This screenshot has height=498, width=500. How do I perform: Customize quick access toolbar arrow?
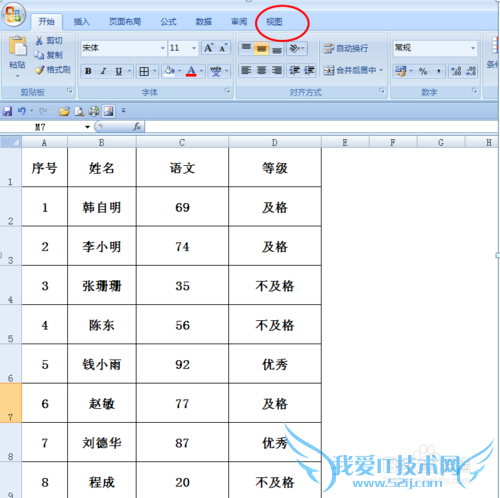pyautogui.click(x=123, y=110)
